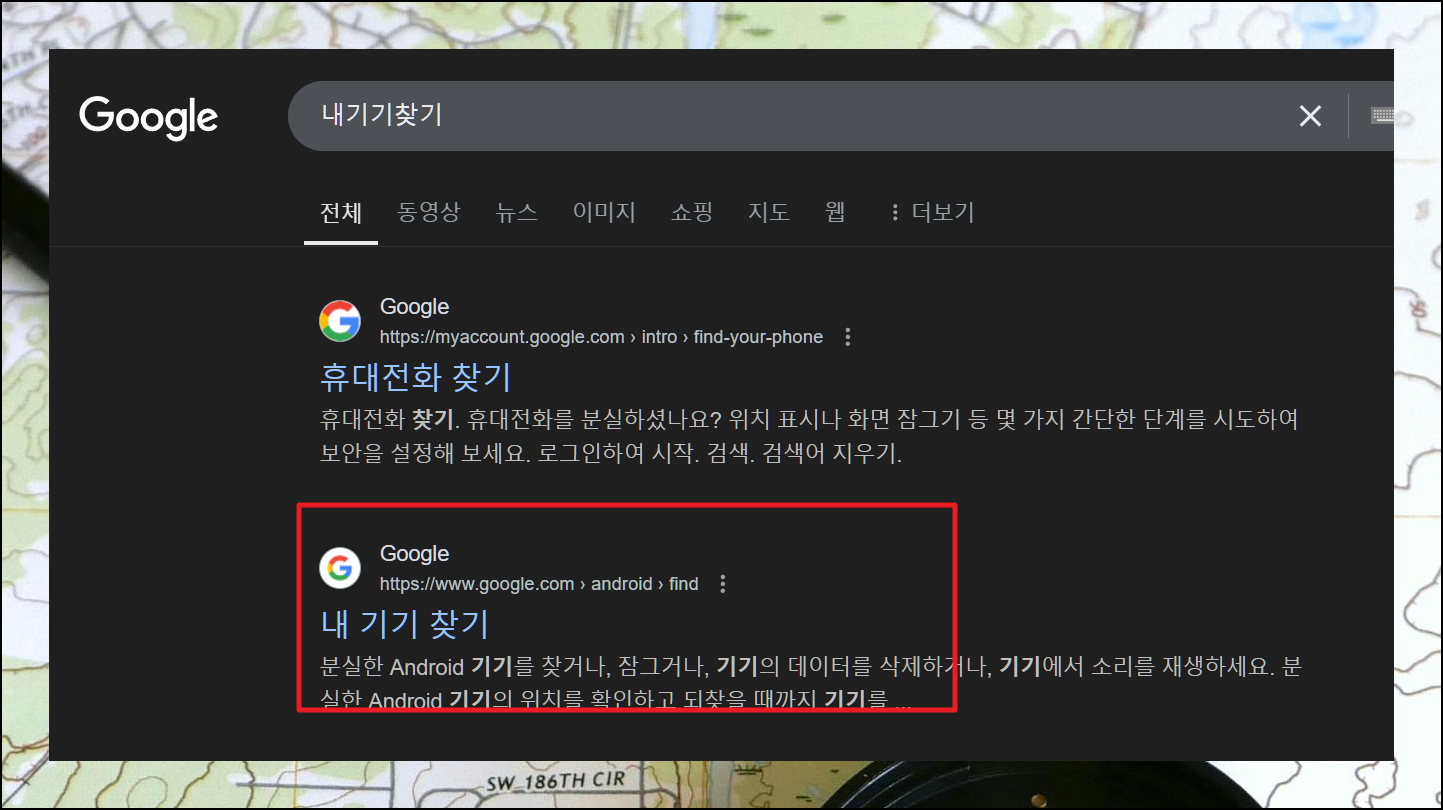Open the 휴대전화 찾기 result link

[416, 377]
